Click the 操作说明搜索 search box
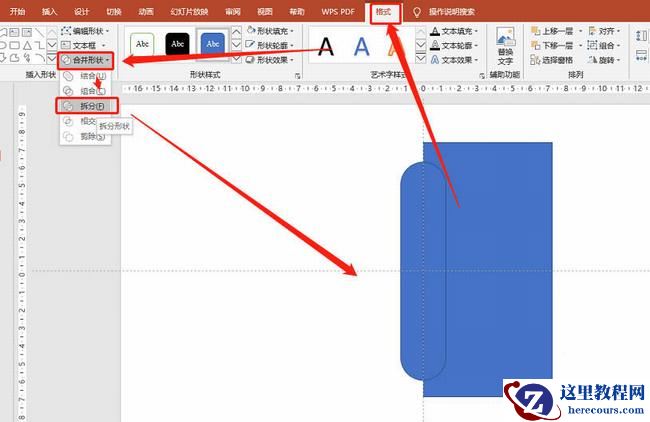This screenshot has height=422, width=650. tap(451, 12)
